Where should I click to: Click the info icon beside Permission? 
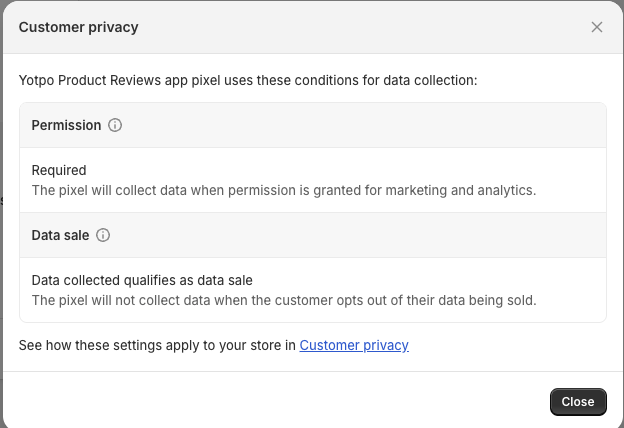point(115,125)
